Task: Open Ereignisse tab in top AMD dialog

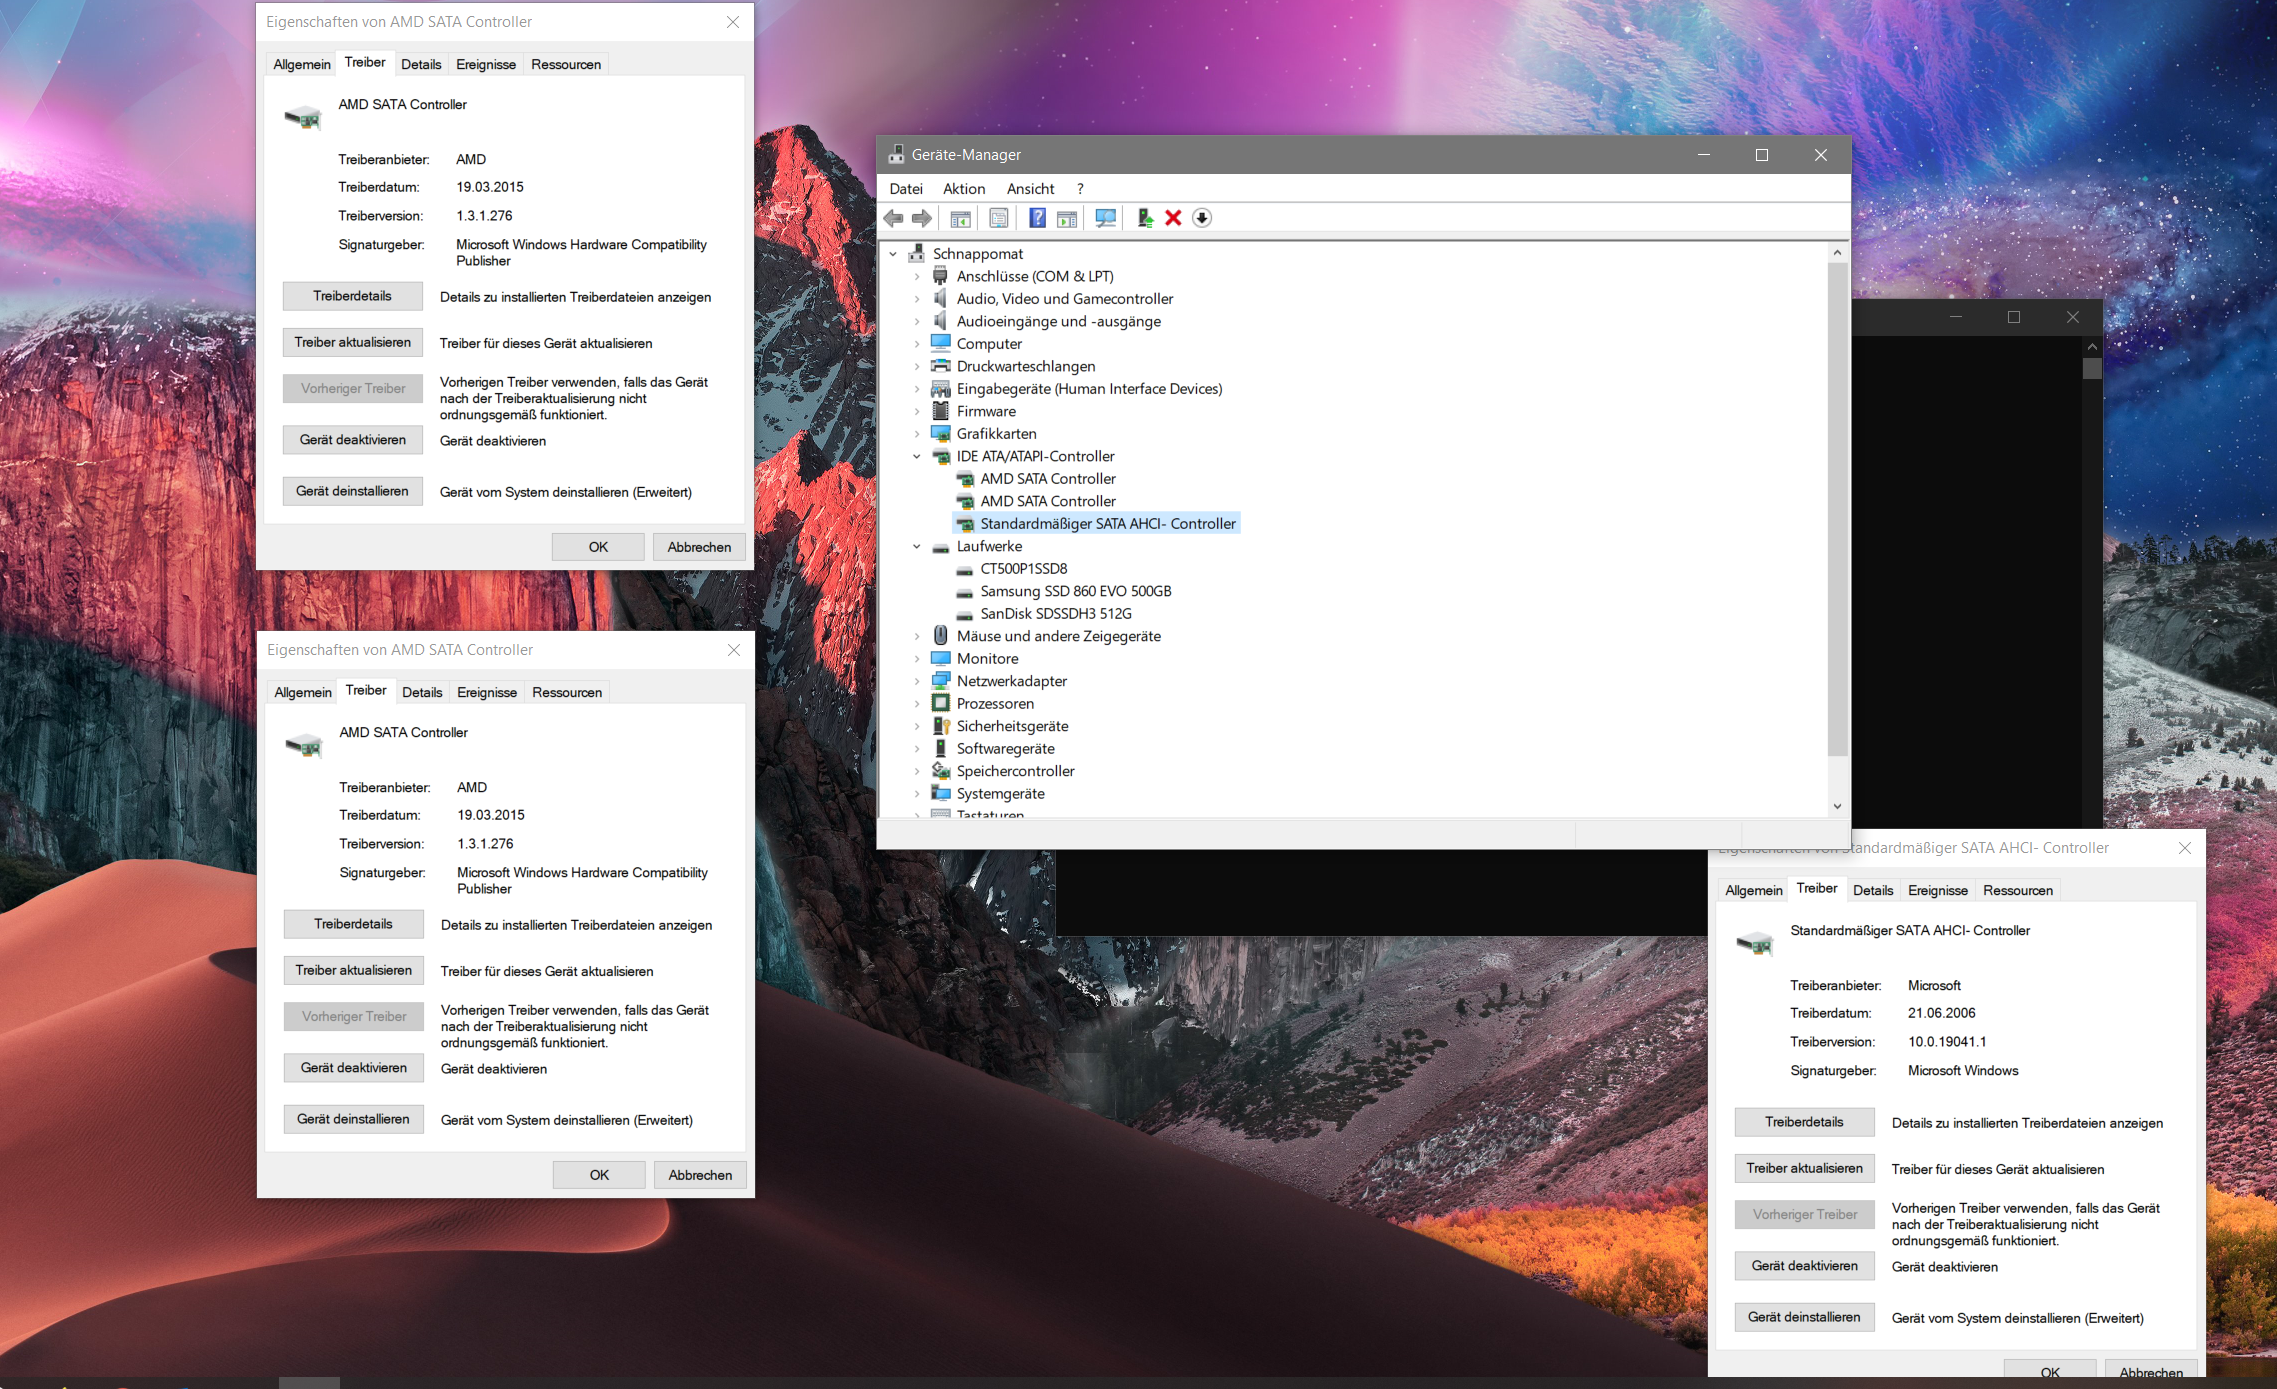Action: pyautogui.click(x=486, y=65)
